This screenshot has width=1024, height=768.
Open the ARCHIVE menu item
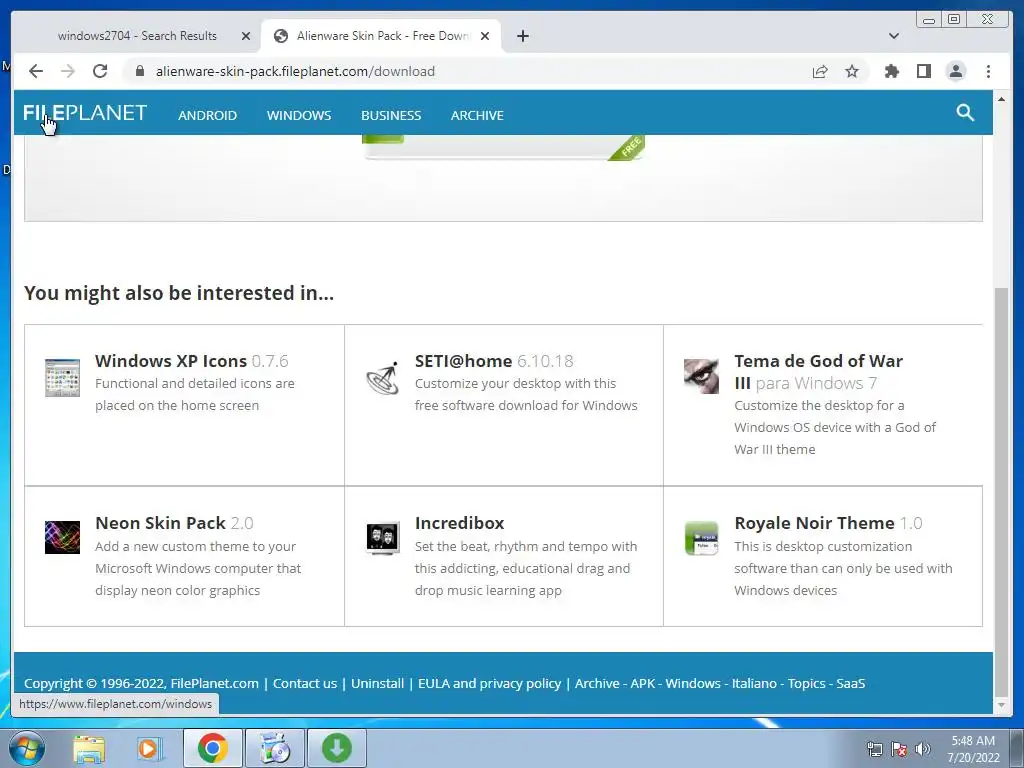pos(477,116)
